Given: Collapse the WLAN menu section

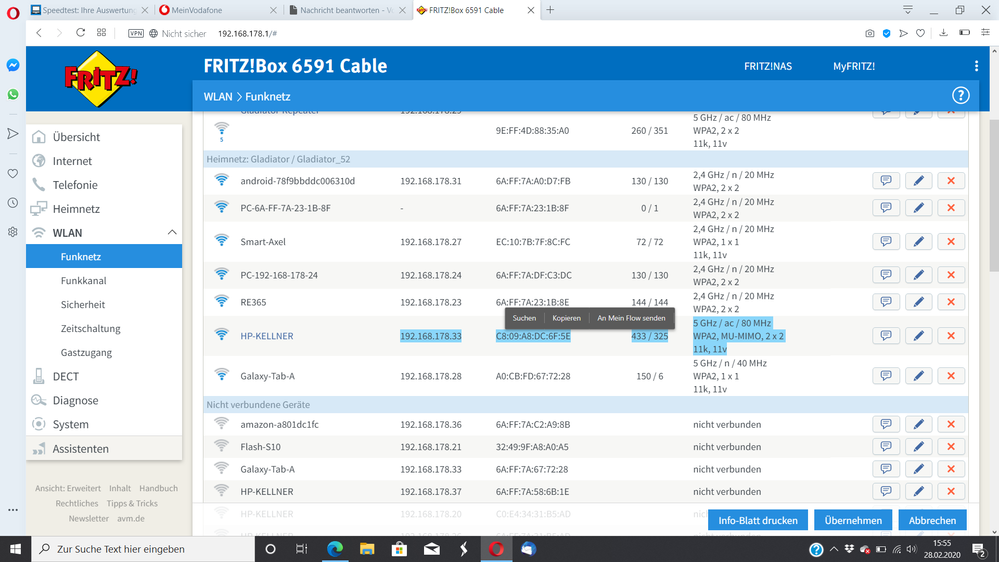Looking at the screenshot, I should point(172,233).
